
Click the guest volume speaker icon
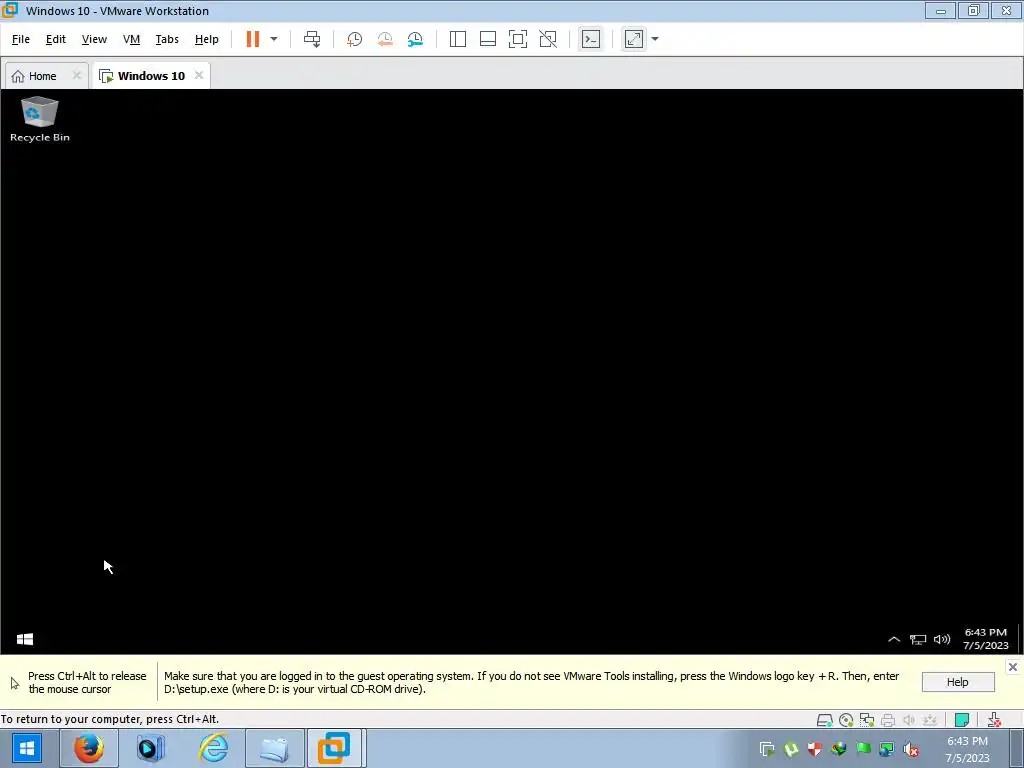click(x=942, y=639)
